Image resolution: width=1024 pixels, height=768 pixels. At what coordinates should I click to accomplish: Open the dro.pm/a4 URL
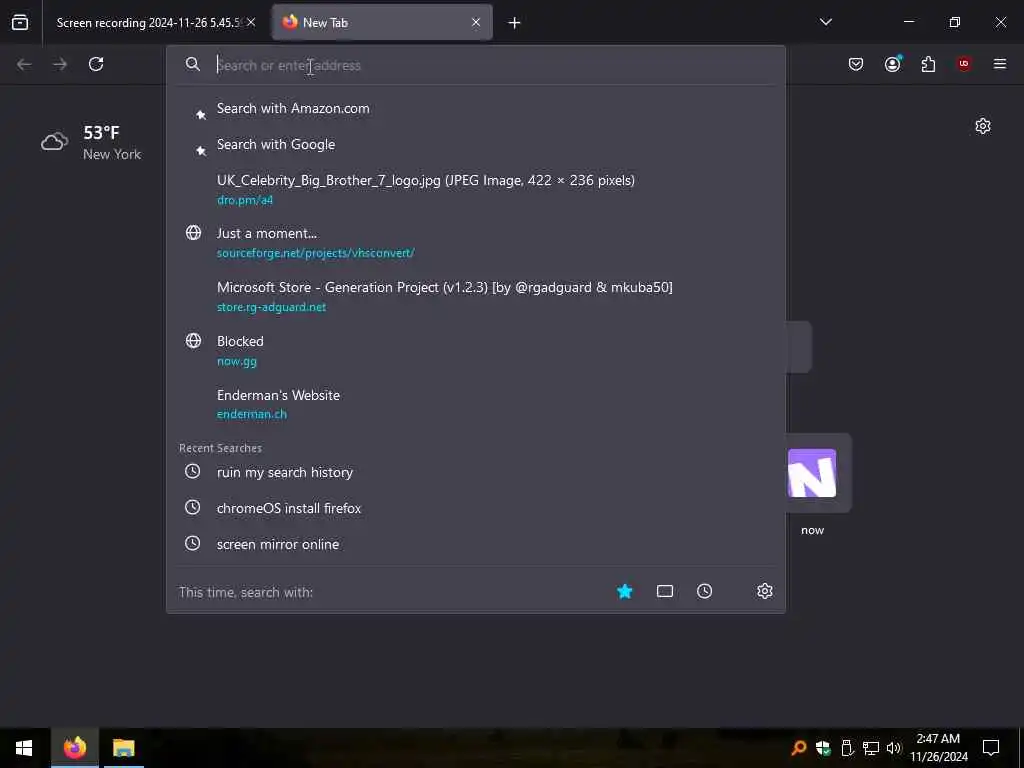(x=245, y=200)
